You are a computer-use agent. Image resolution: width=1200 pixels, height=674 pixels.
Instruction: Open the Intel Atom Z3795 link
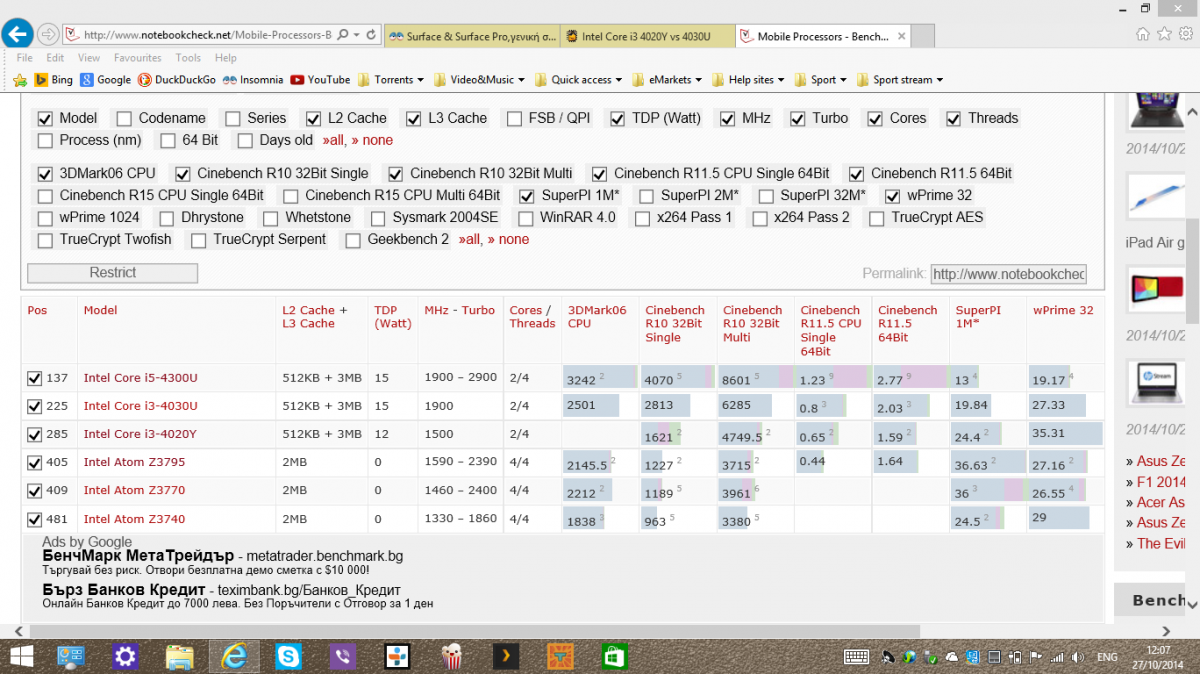(134, 462)
